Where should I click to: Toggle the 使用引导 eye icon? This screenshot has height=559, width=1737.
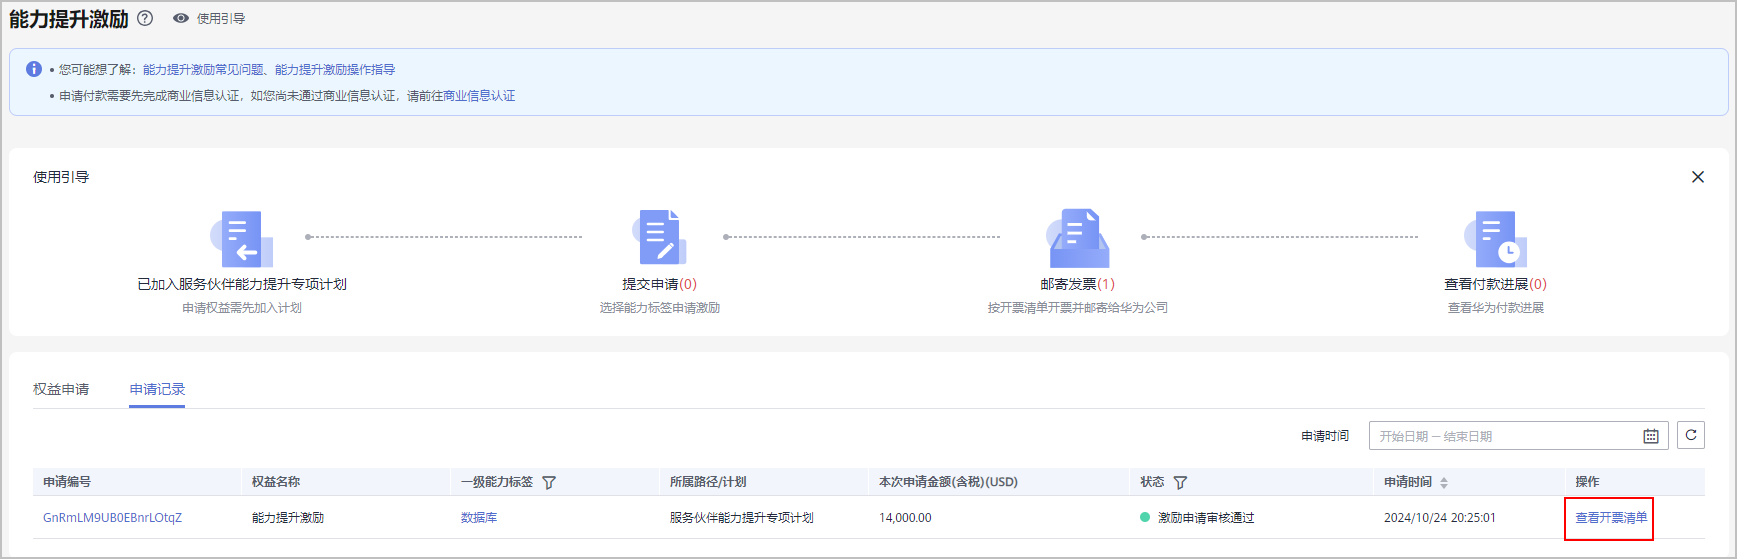click(181, 18)
